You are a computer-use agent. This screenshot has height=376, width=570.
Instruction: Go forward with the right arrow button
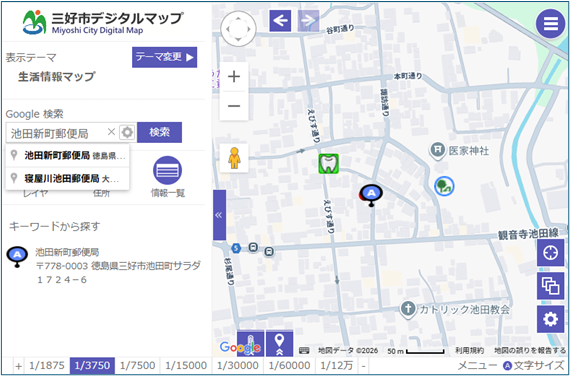pyautogui.click(x=308, y=20)
